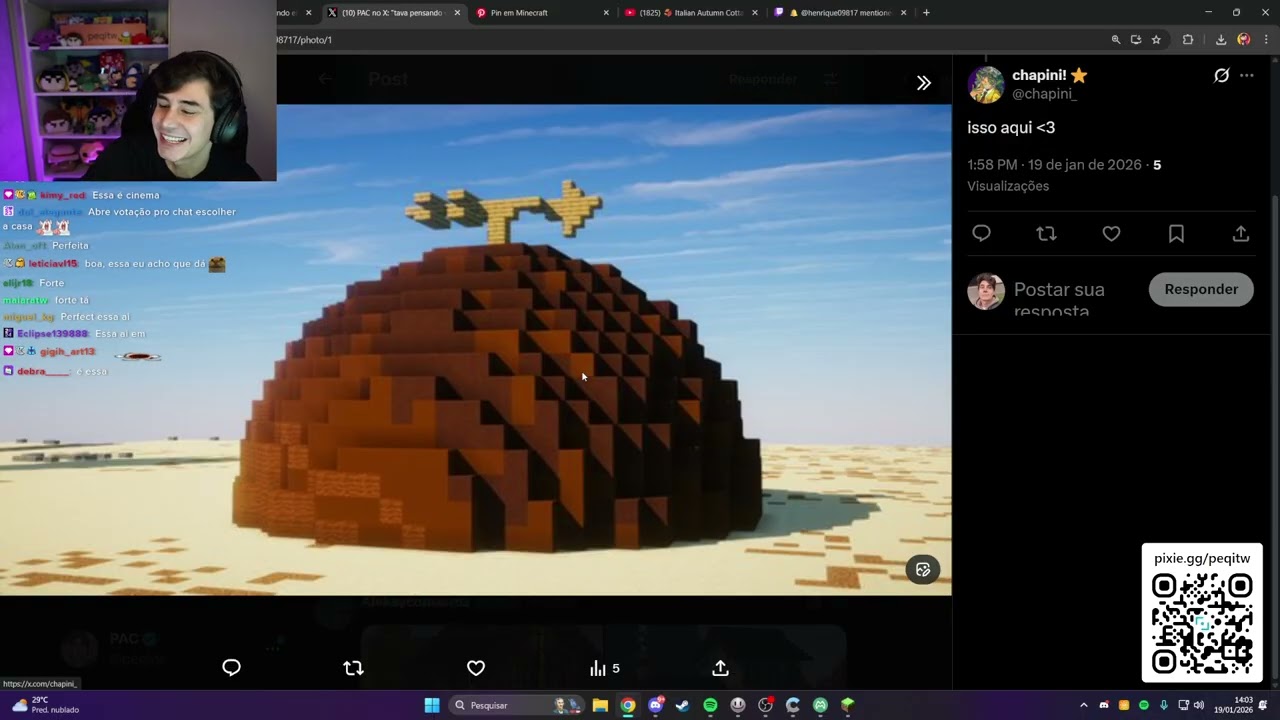
Task: Open the browser downloads icon
Action: click(x=1221, y=40)
